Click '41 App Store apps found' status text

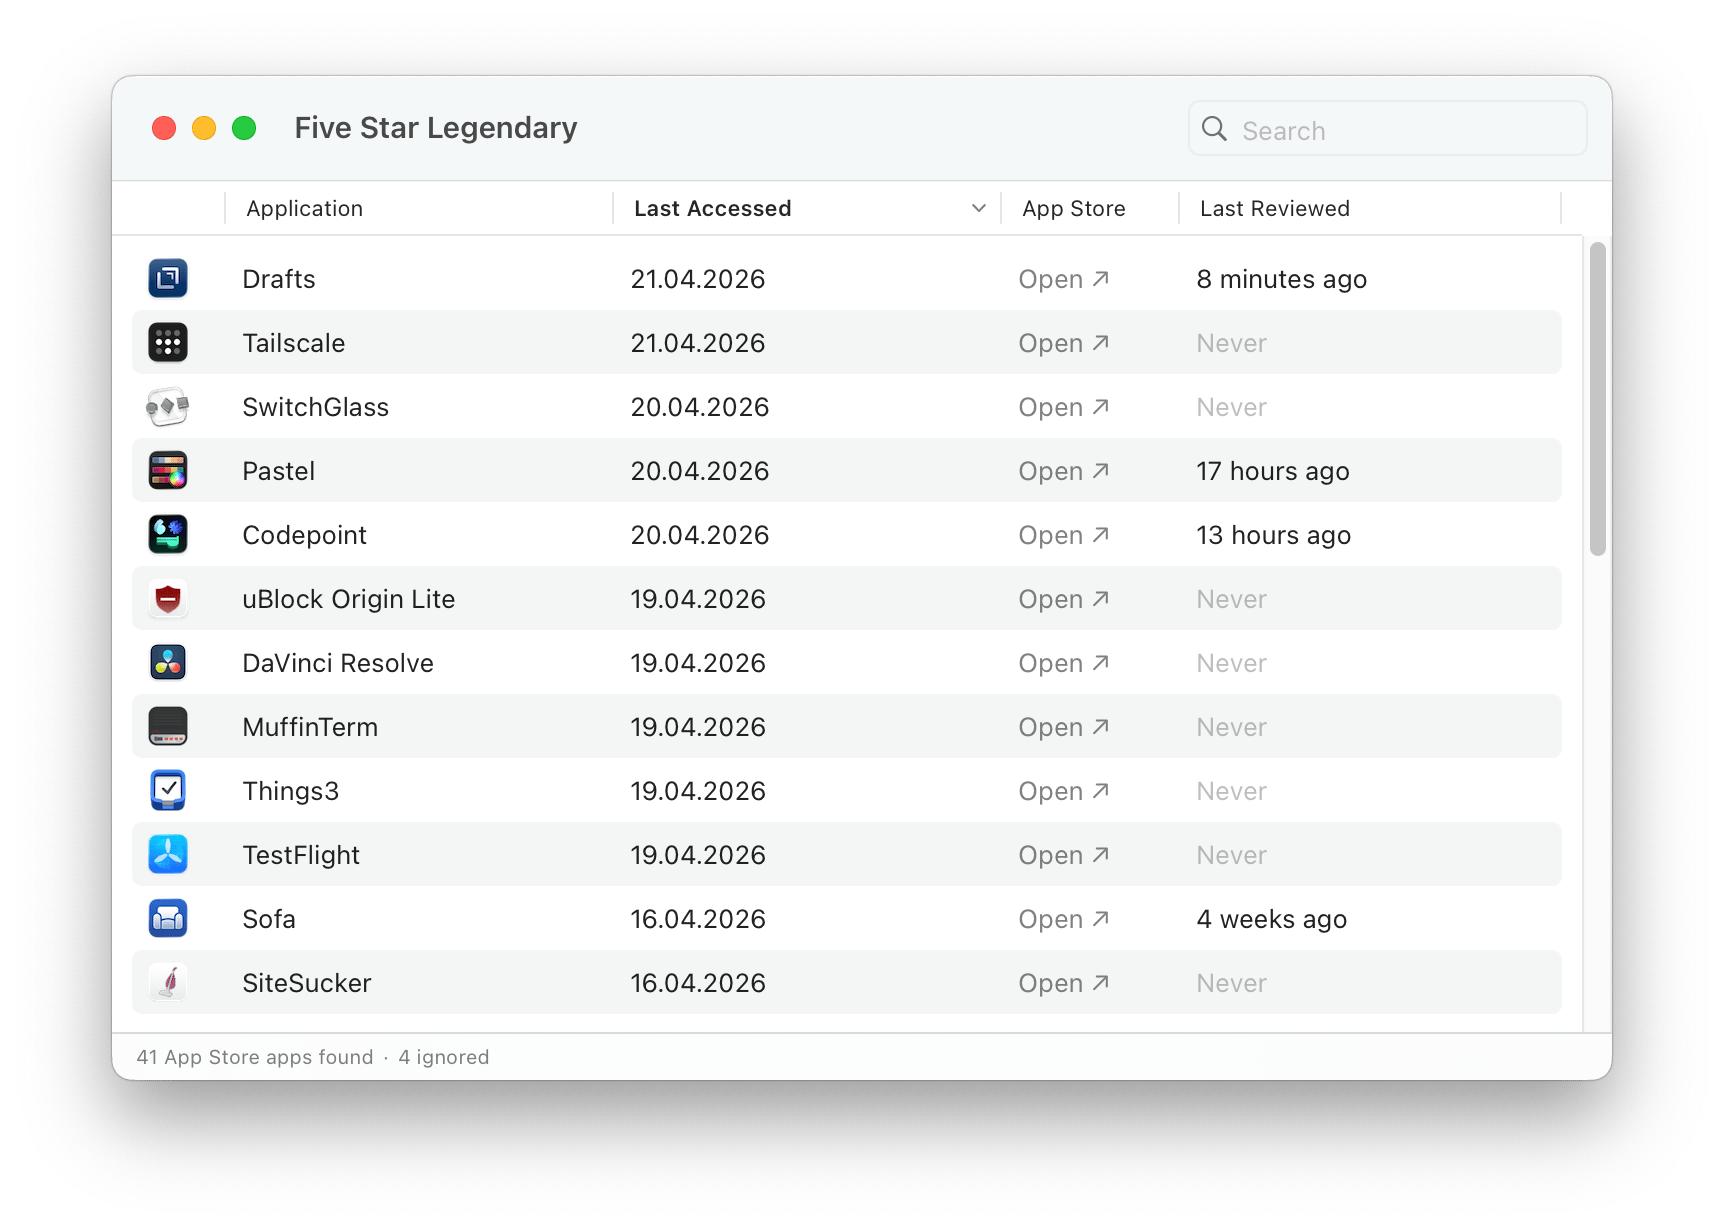[x=254, y=1057]
